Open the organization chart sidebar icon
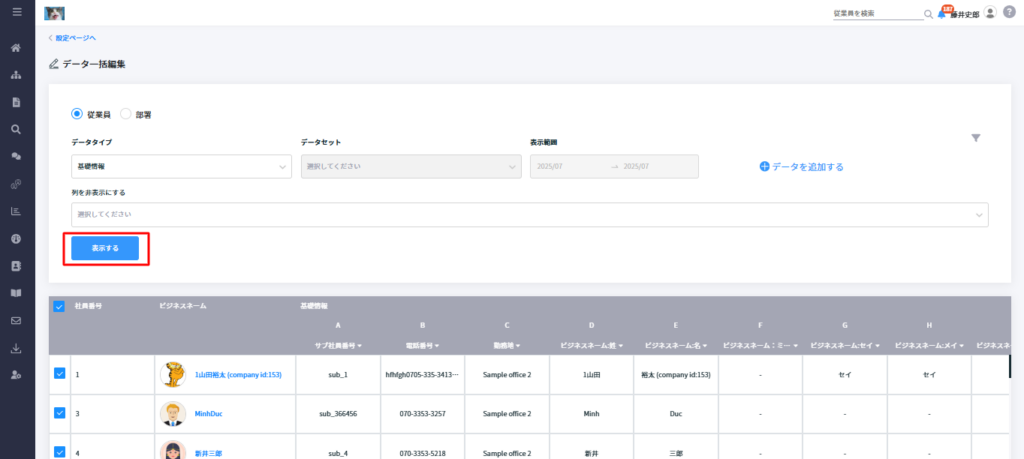Viewport: 1024px width, 459px height. click(17, 75)
